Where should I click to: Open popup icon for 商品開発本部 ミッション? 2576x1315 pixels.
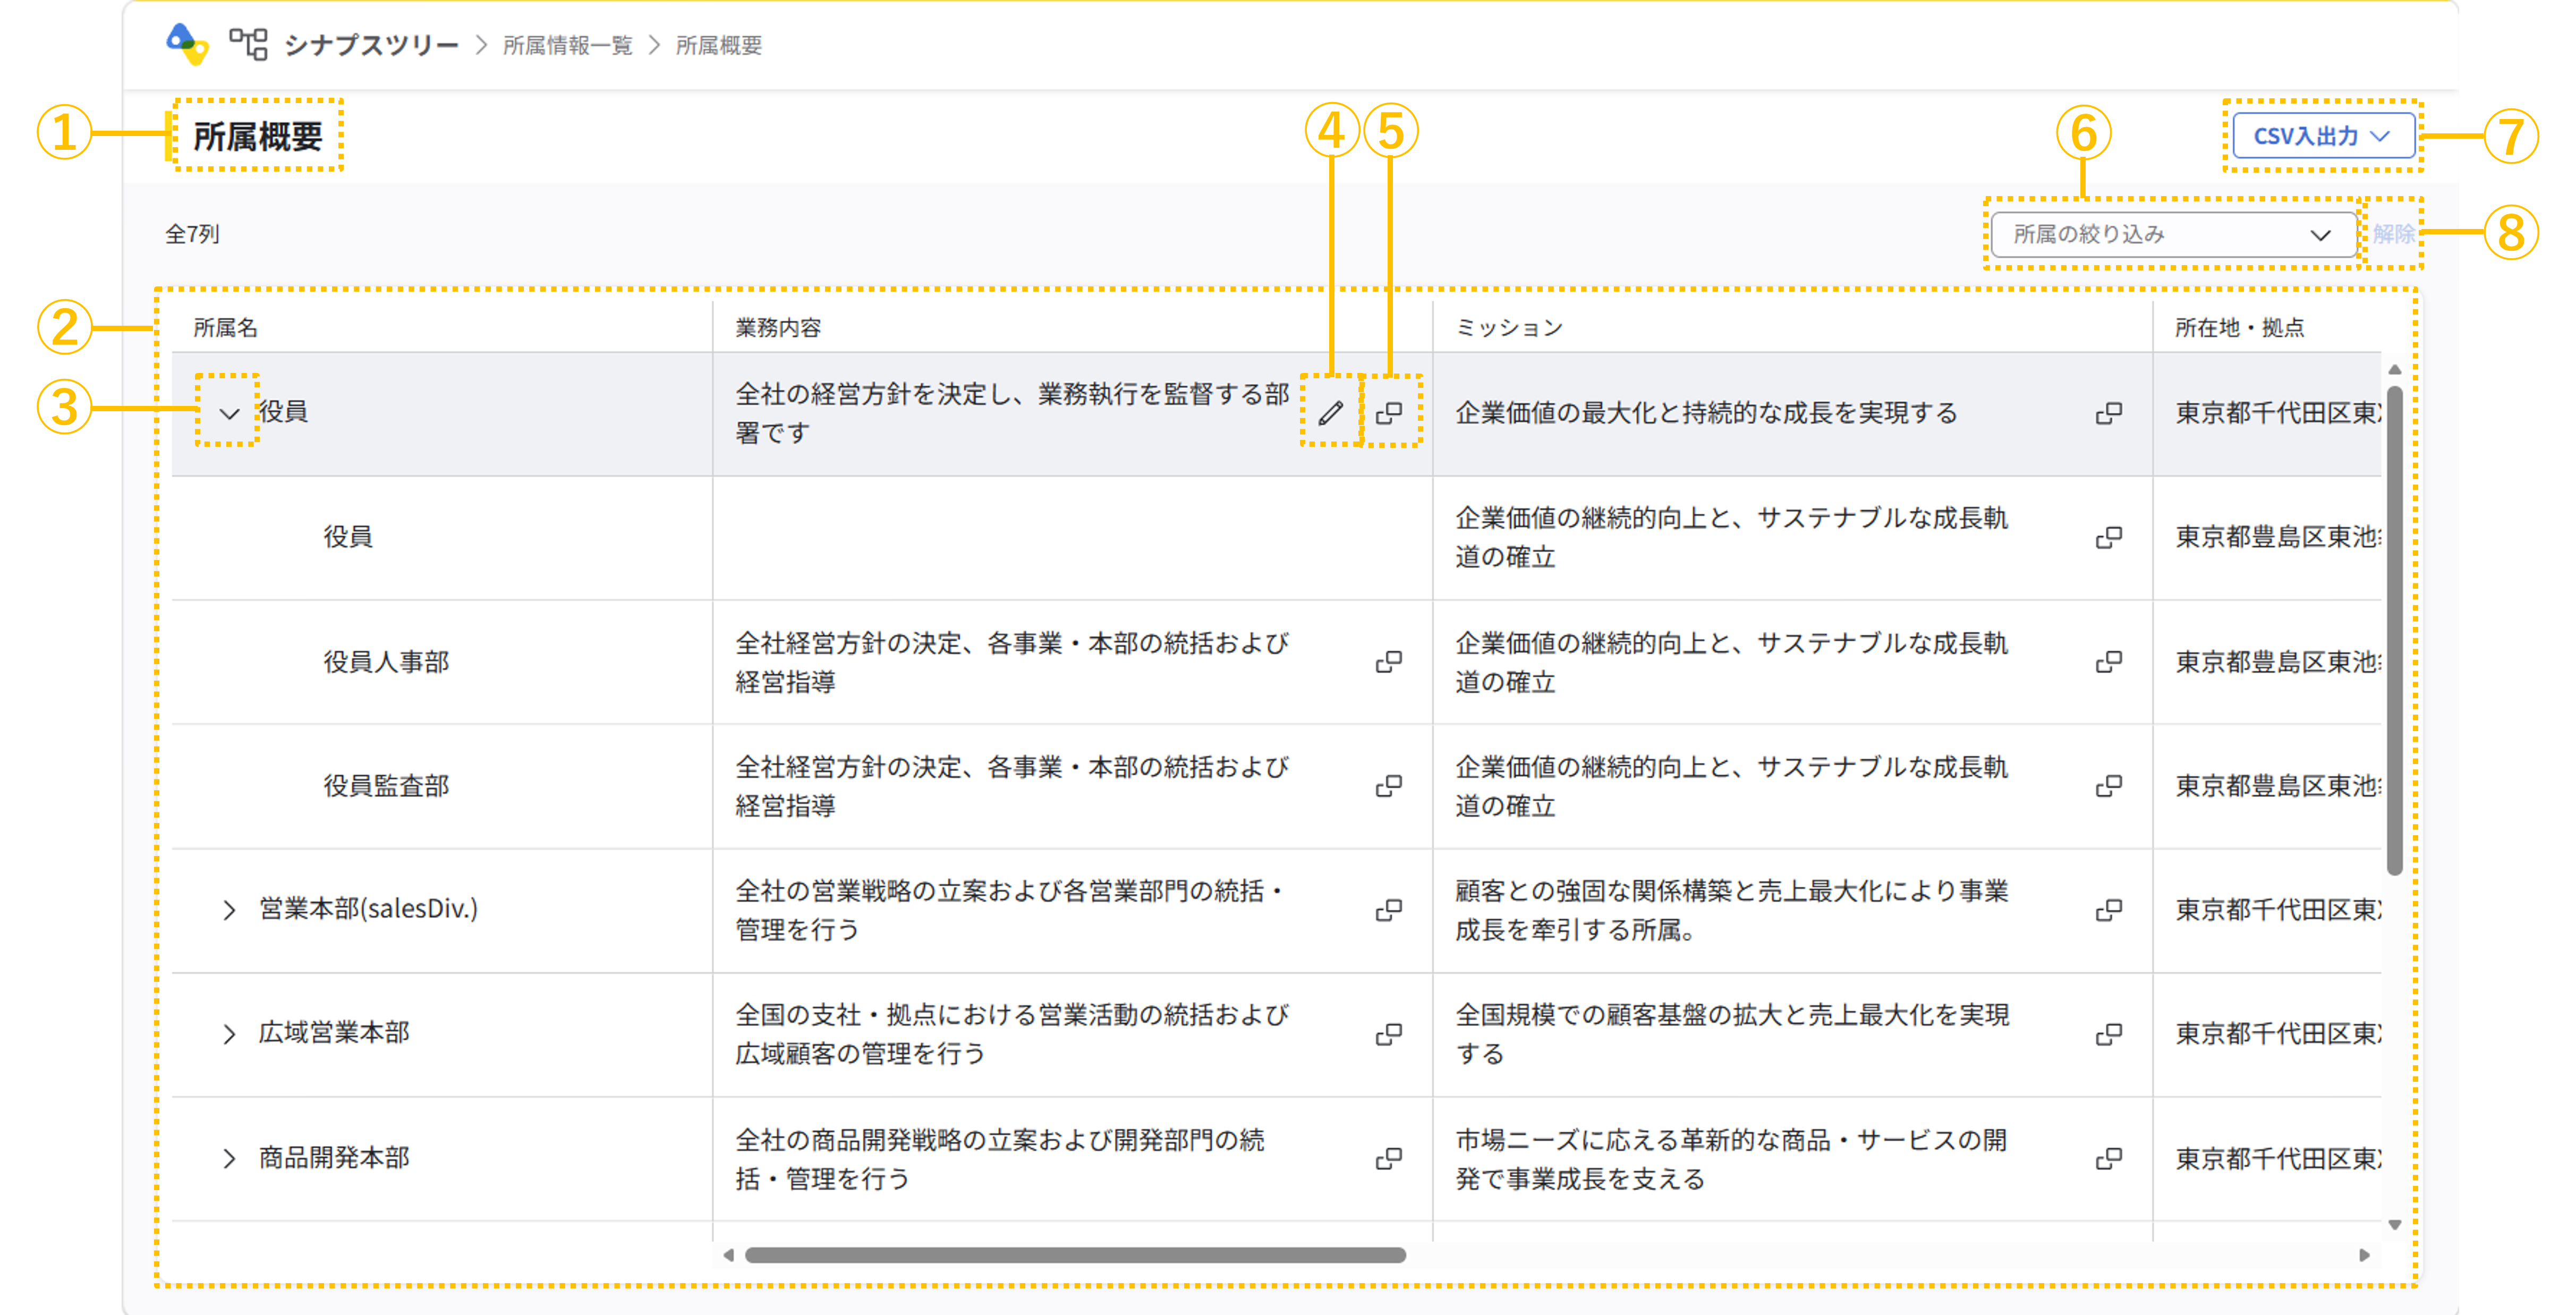(x=2109, y=1158)
